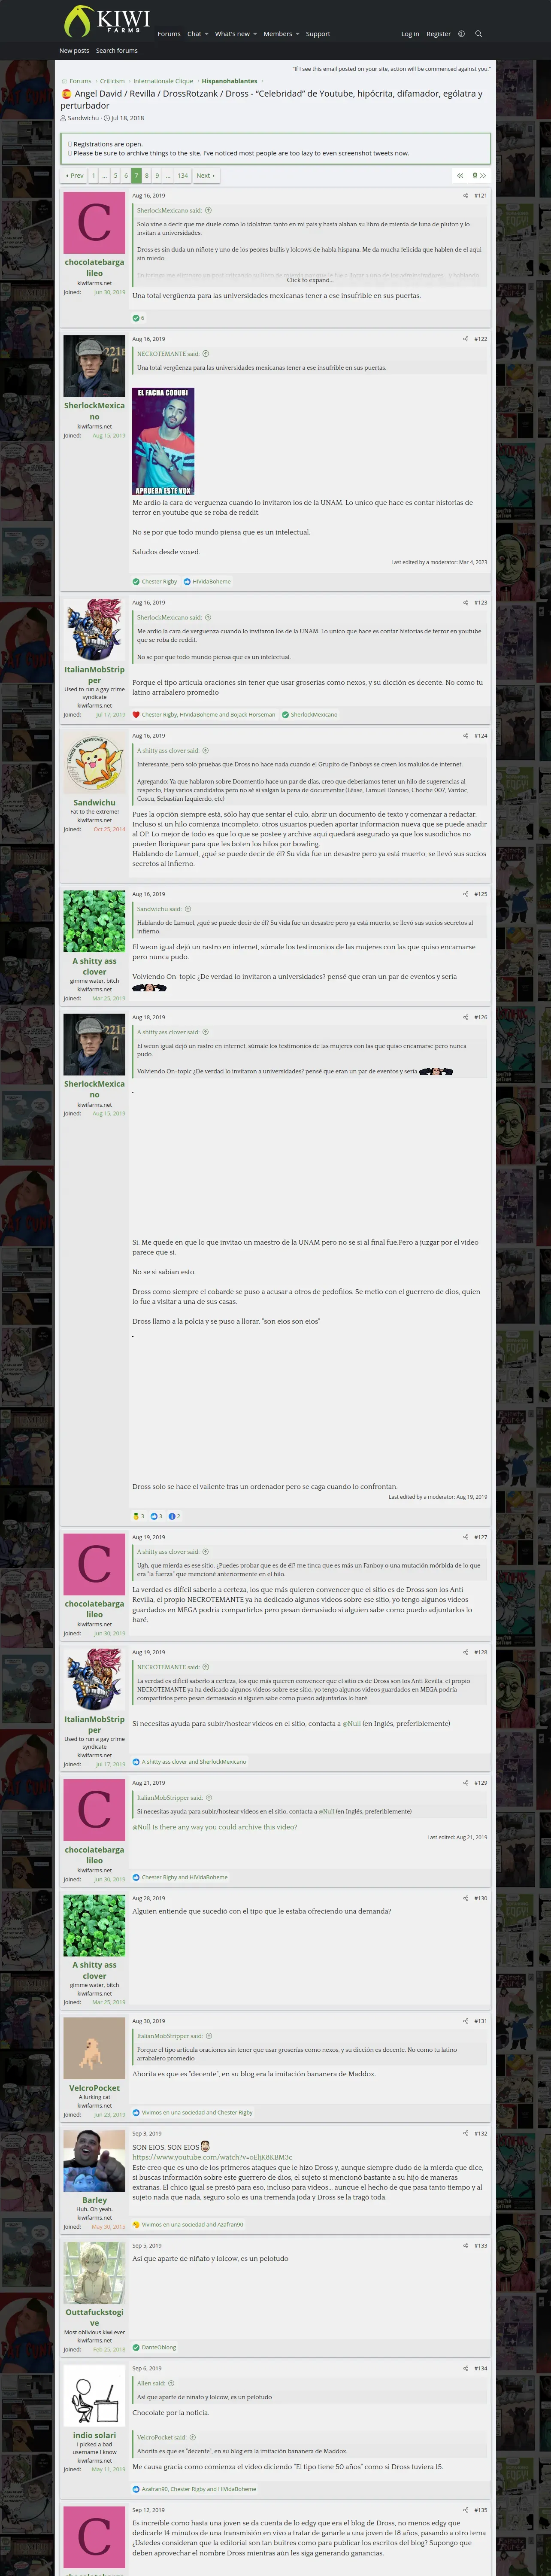
Task: Open indio solari's stick-figure avatar
Action: 94,2396
